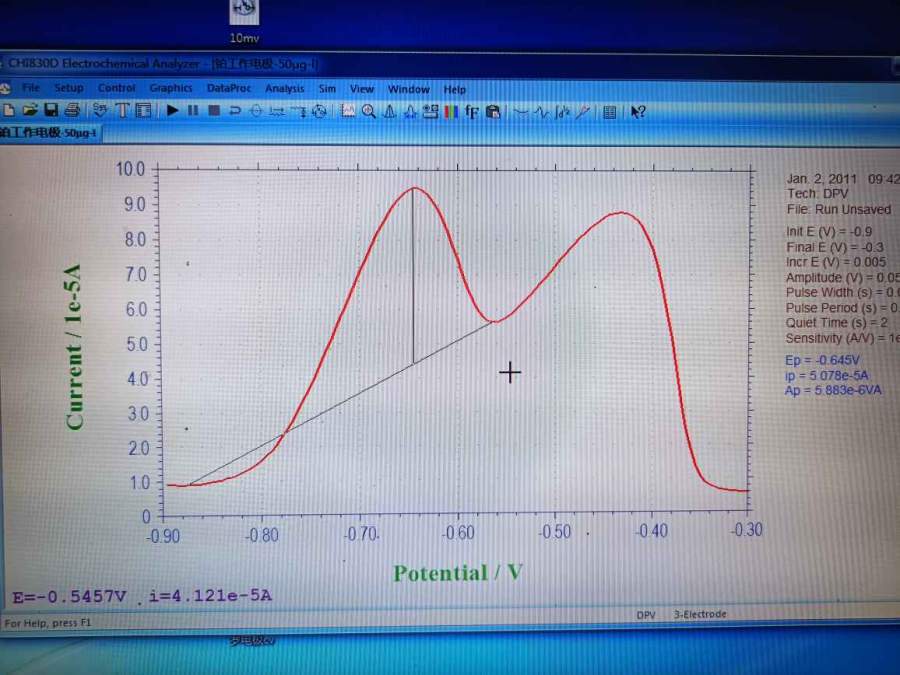Click the Quiet Time (s) = 2 parameter
The height and width of the screenshot is (675, 900).
point(837,323)
